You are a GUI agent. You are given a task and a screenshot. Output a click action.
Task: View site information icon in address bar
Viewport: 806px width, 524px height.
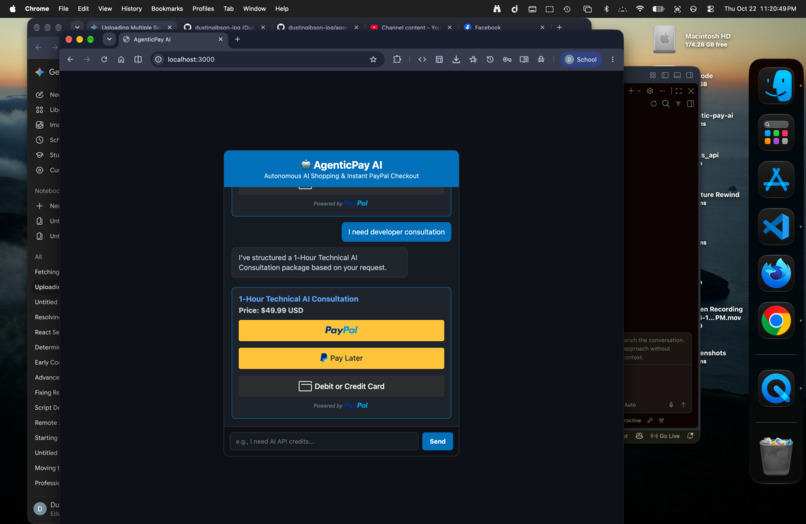tap(158, 60)
